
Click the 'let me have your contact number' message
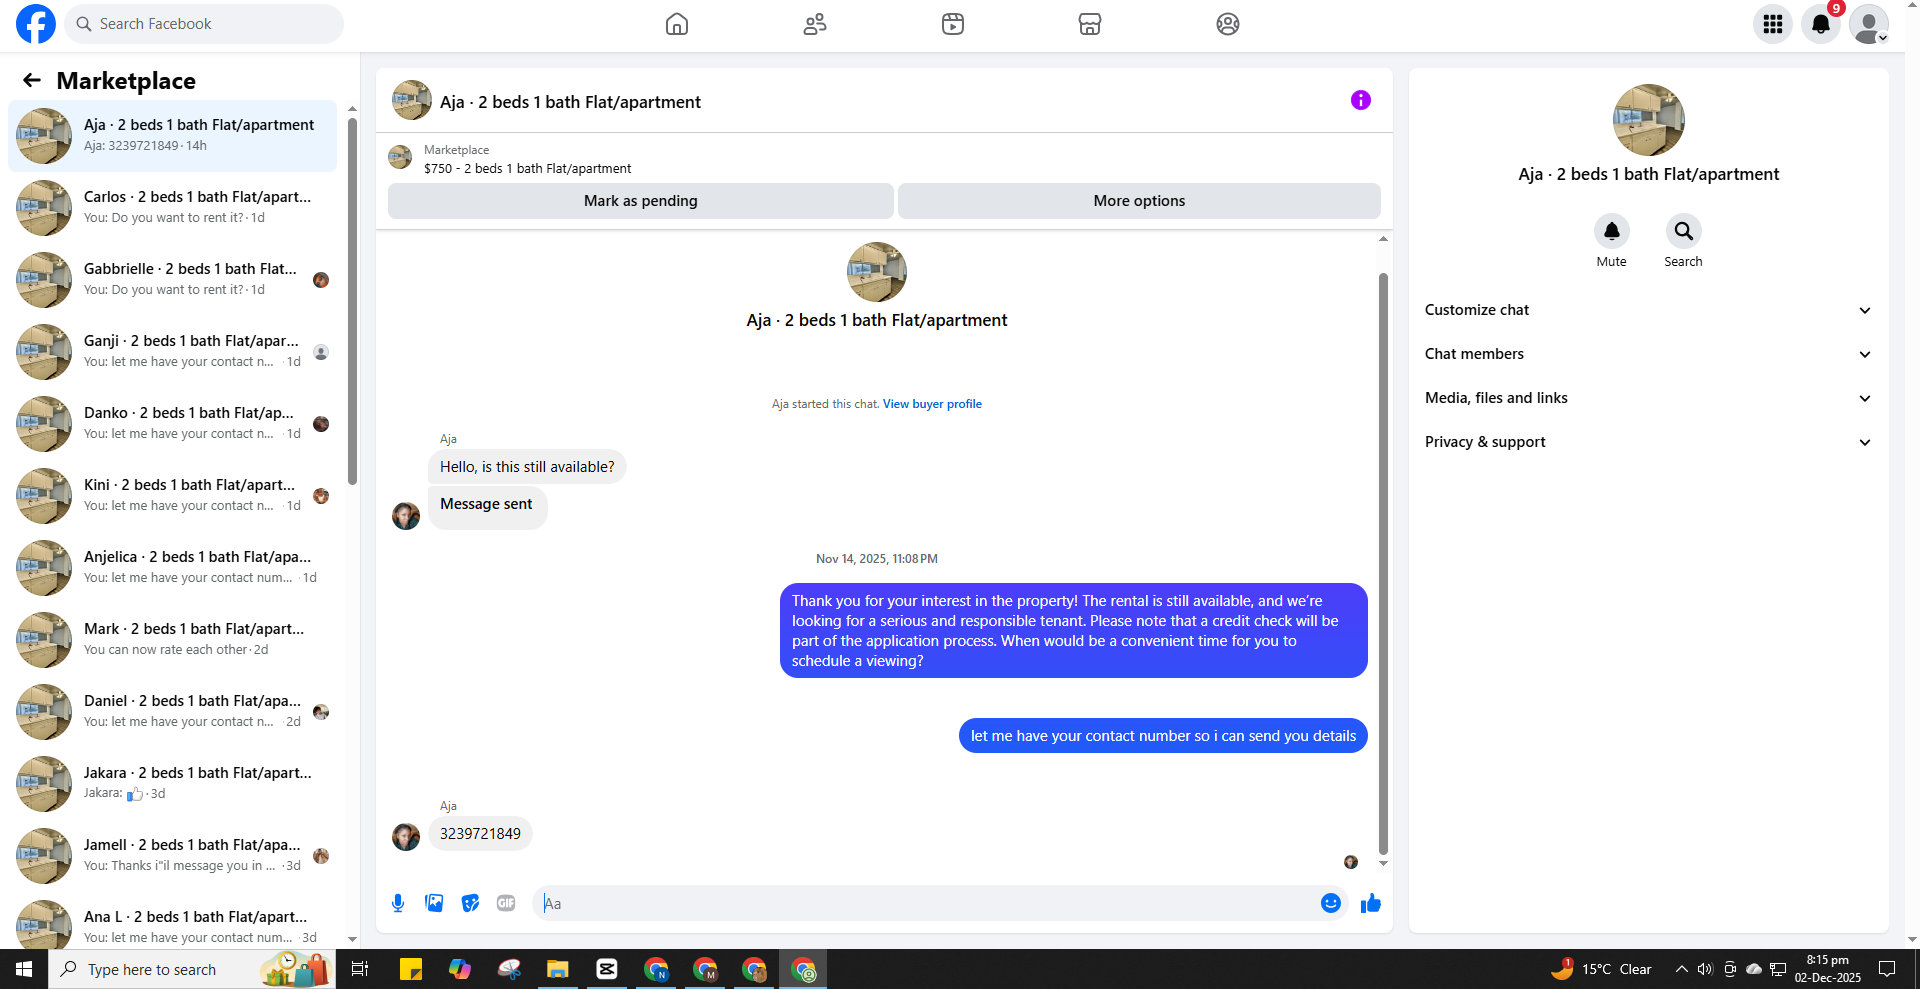click(x=1163, y=736)
